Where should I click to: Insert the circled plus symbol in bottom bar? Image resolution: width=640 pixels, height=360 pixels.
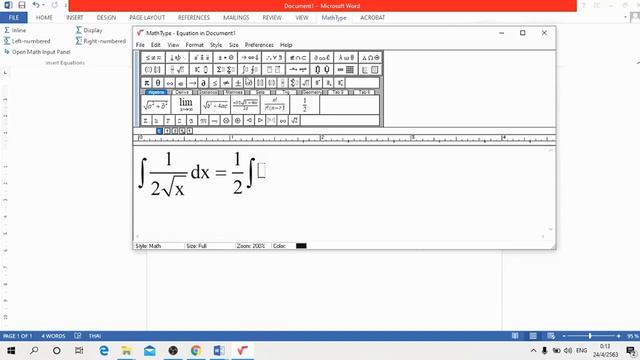coord(238,120)
